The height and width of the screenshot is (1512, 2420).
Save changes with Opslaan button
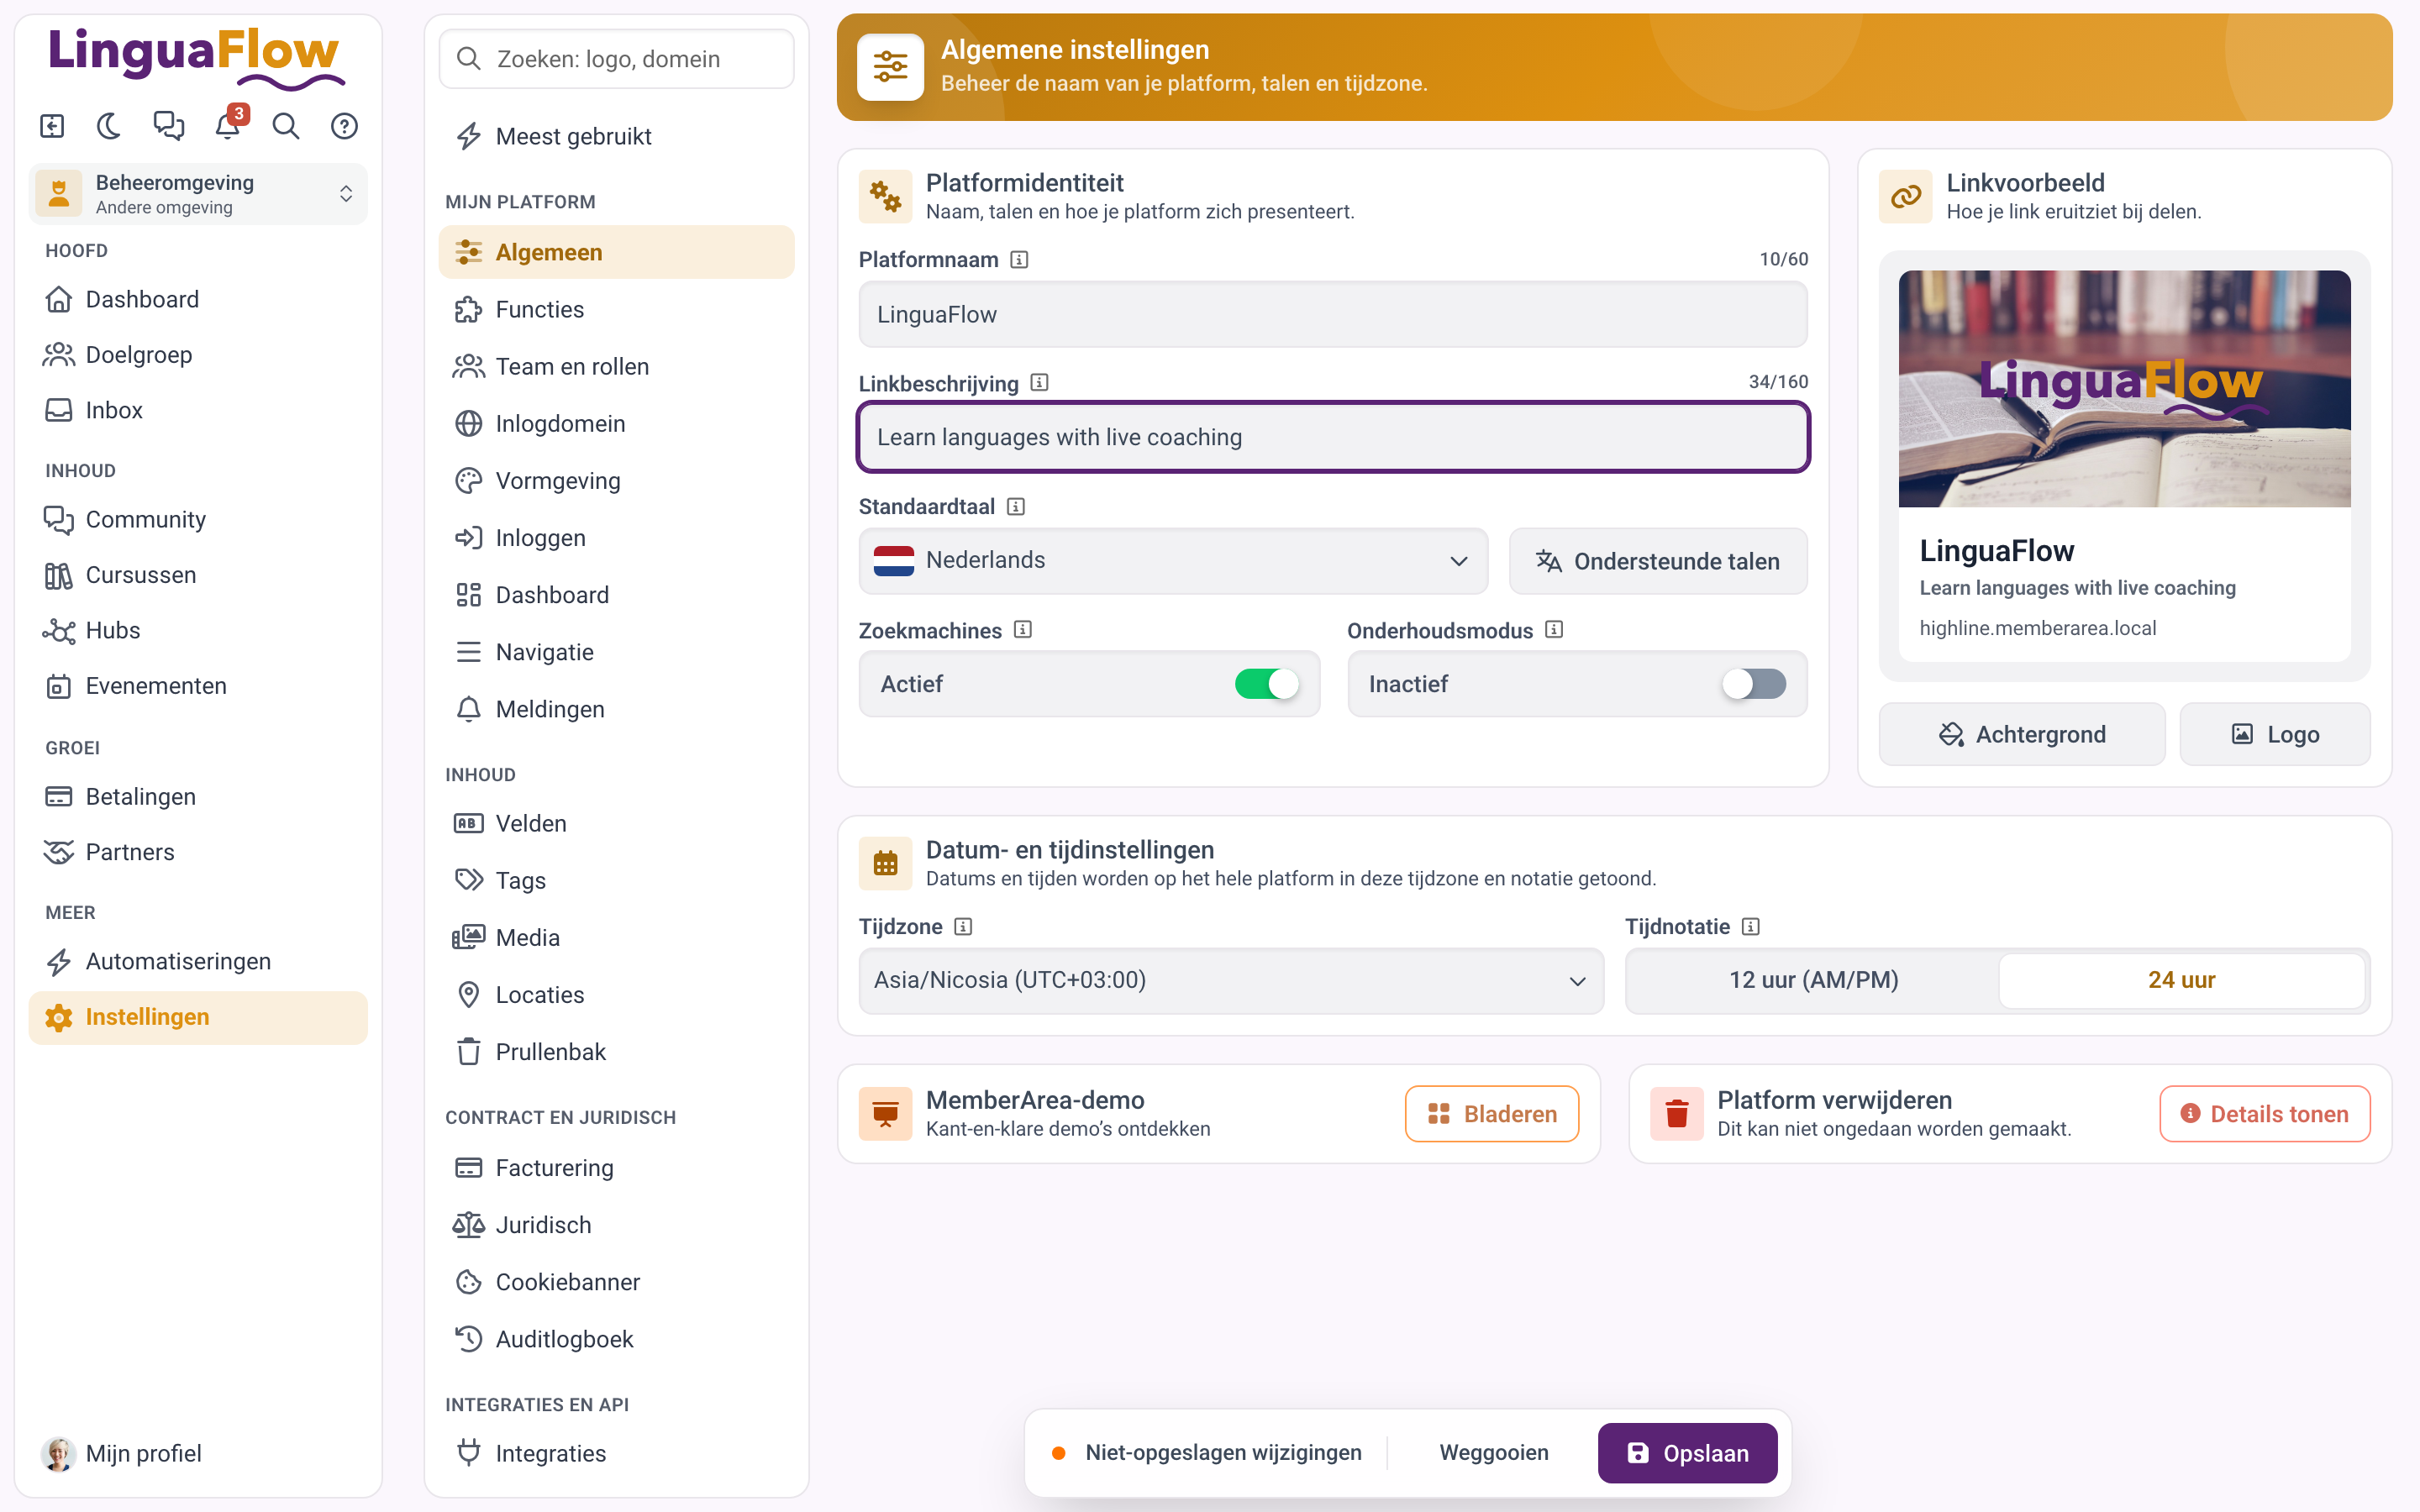[1687, 1452]
